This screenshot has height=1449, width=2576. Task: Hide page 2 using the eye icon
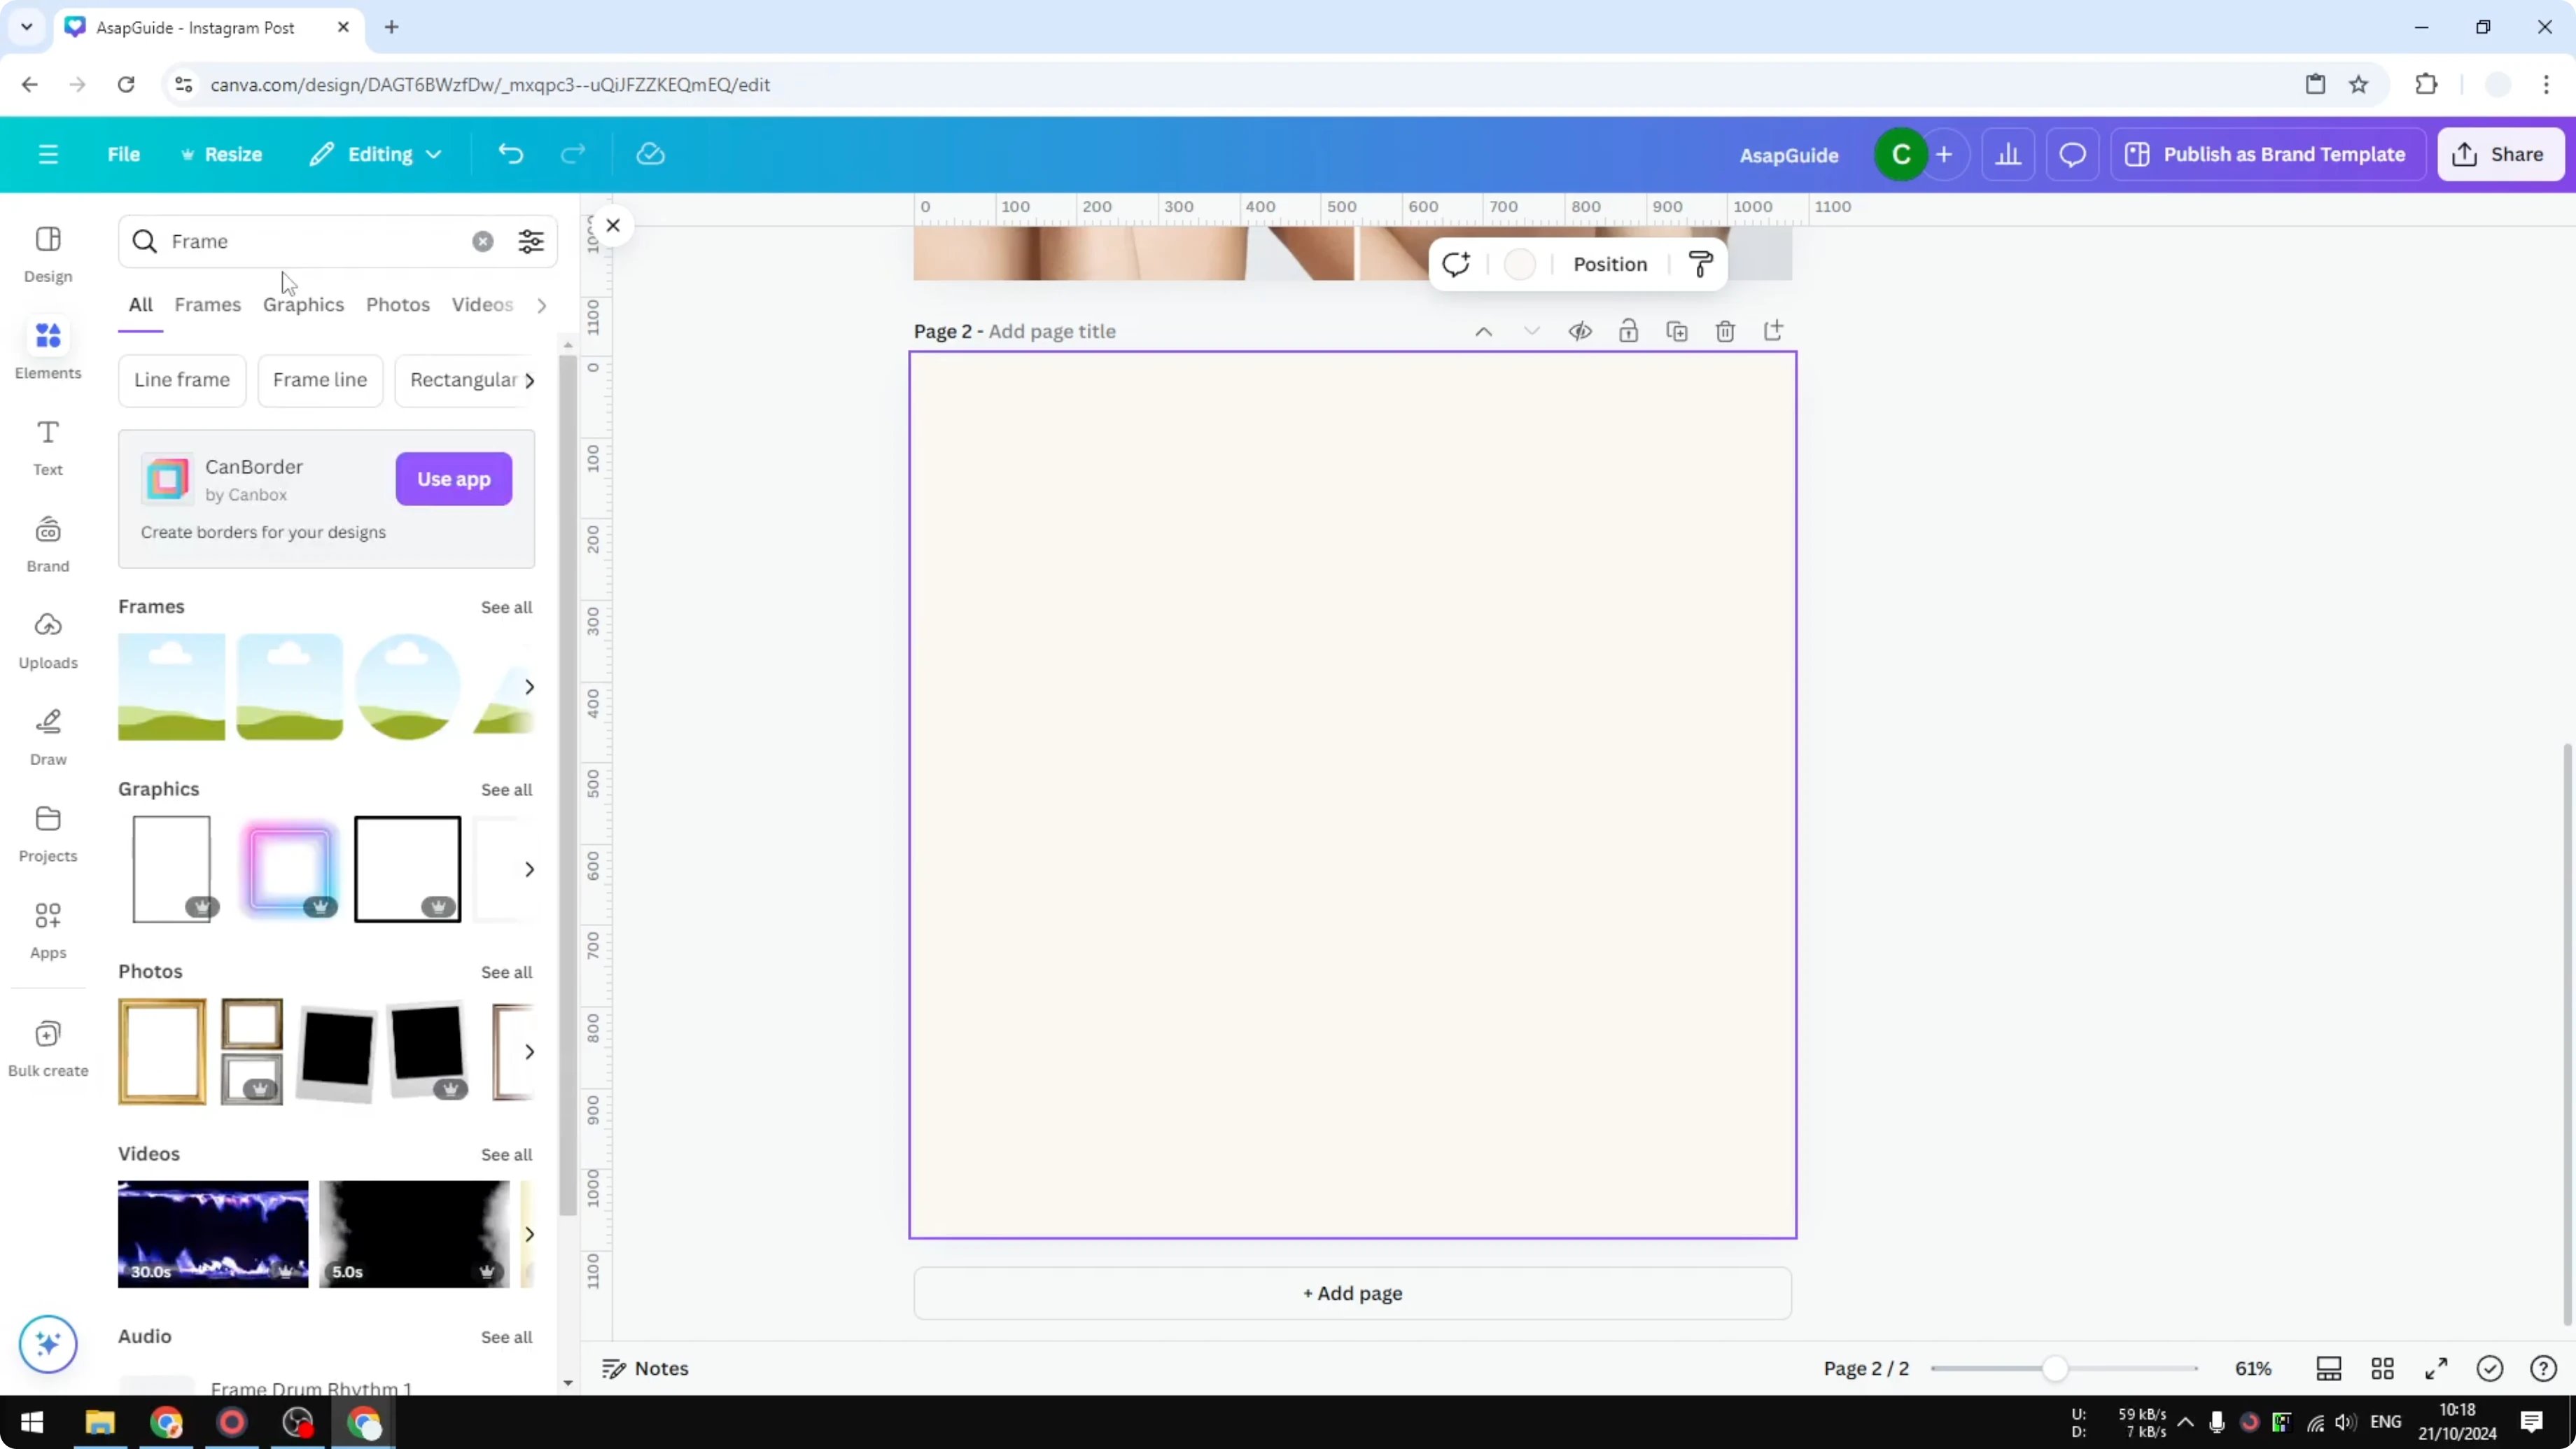(x=1580, y=330)
